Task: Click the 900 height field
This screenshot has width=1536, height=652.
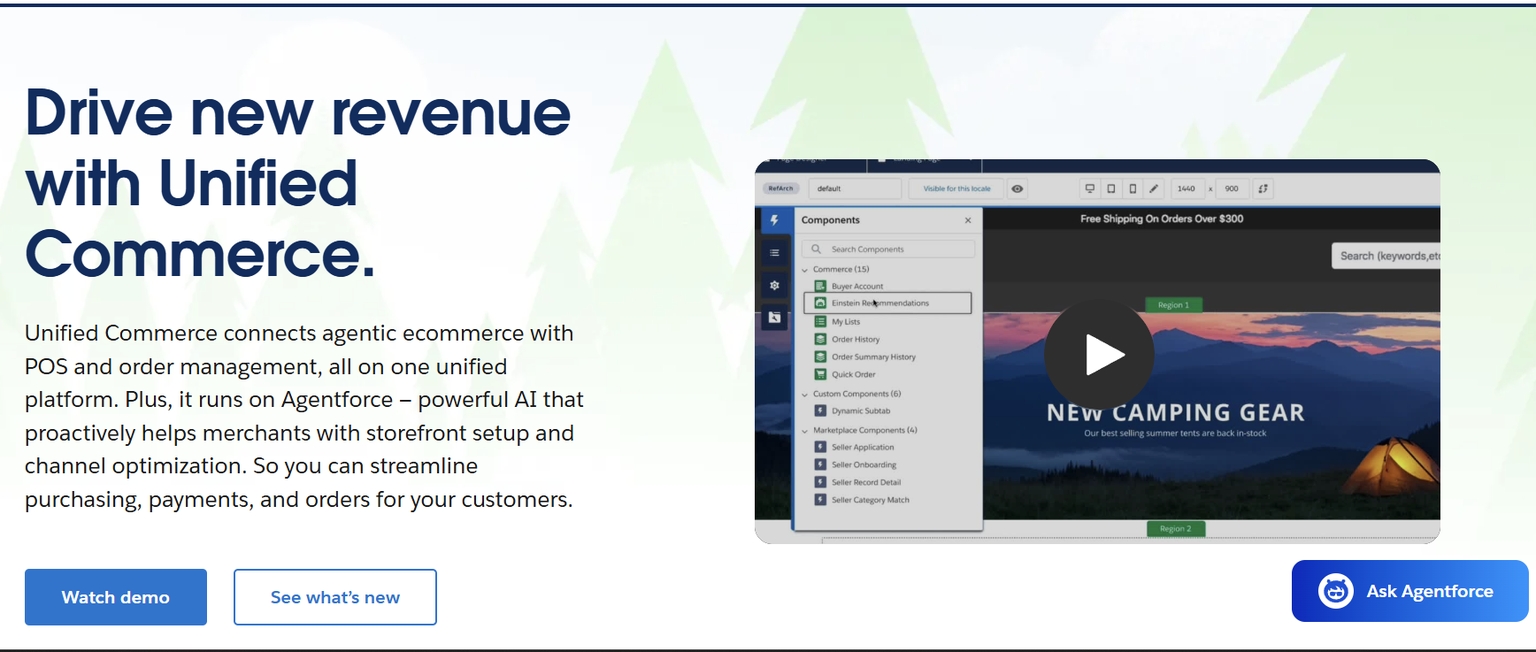Action: point(1232,188)
